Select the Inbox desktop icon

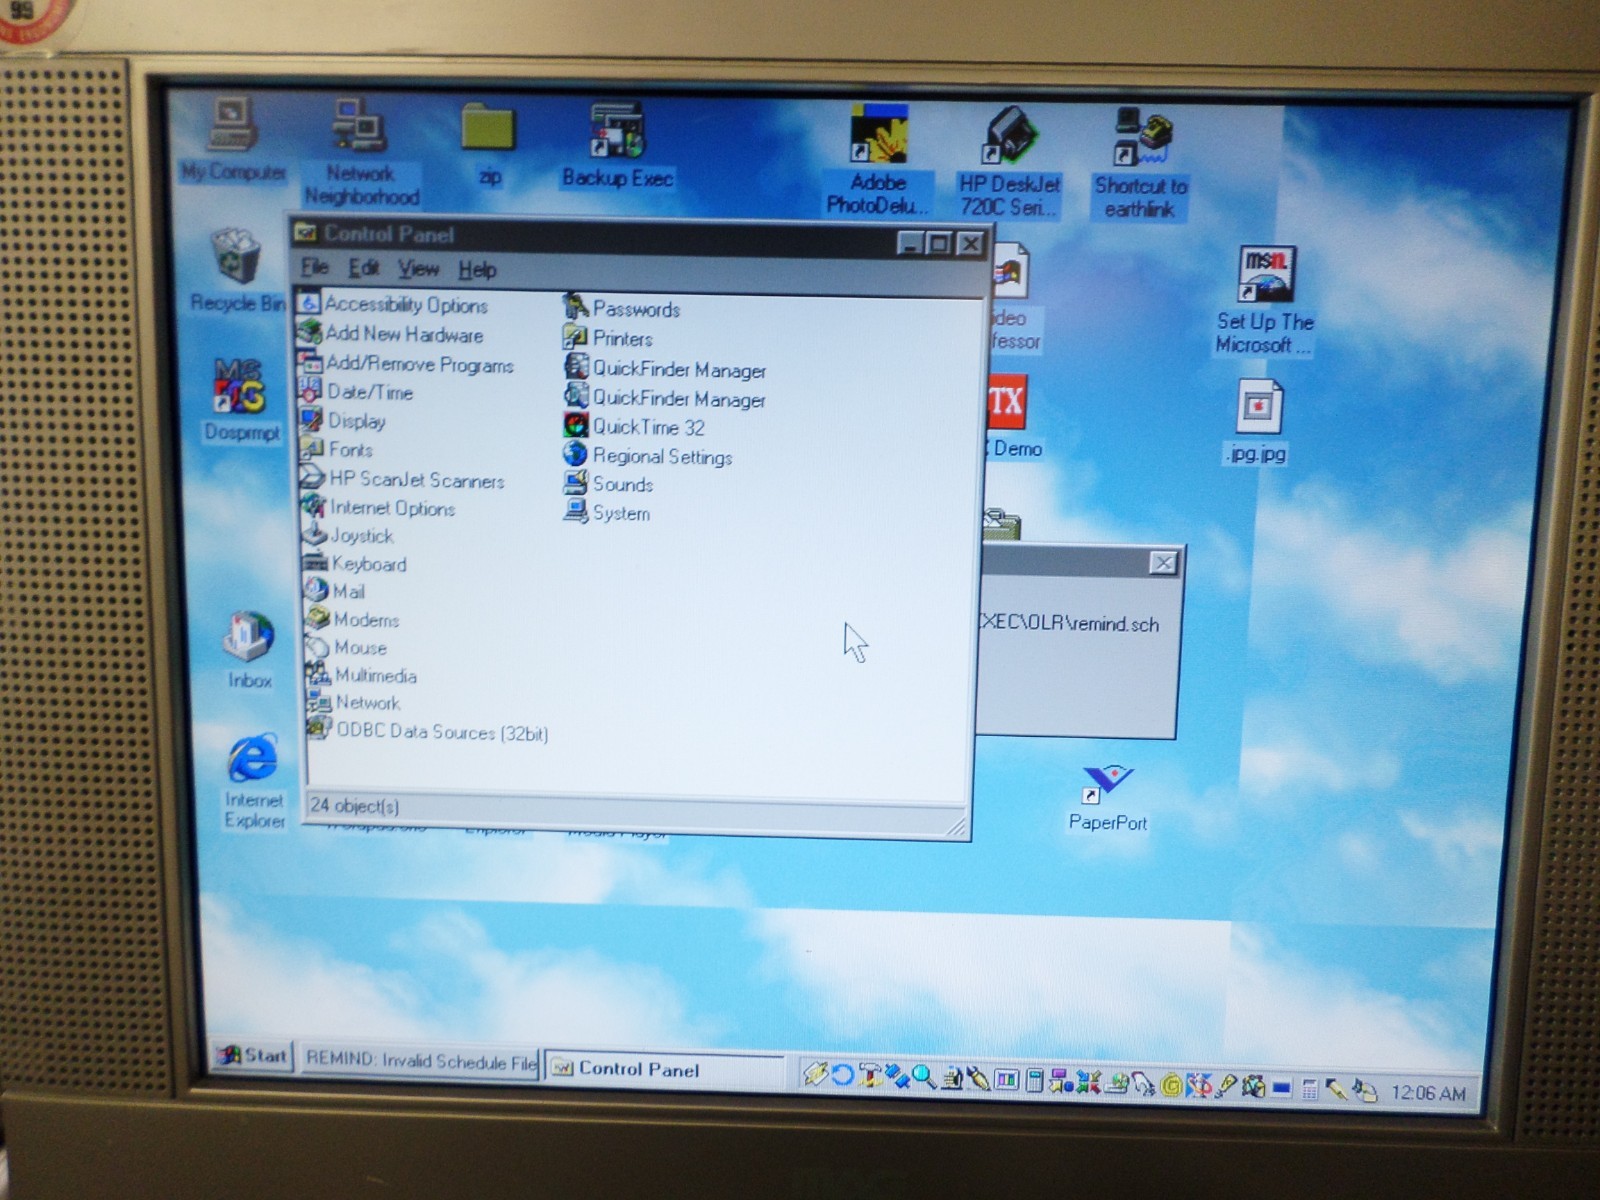point(249,650)
